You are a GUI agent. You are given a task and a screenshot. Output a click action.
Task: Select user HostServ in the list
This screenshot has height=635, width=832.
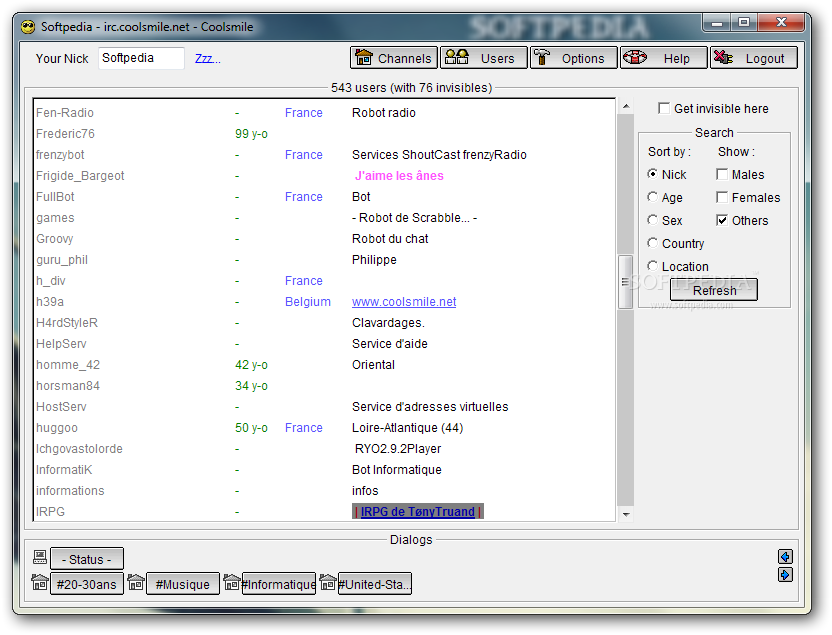point(61,407)
